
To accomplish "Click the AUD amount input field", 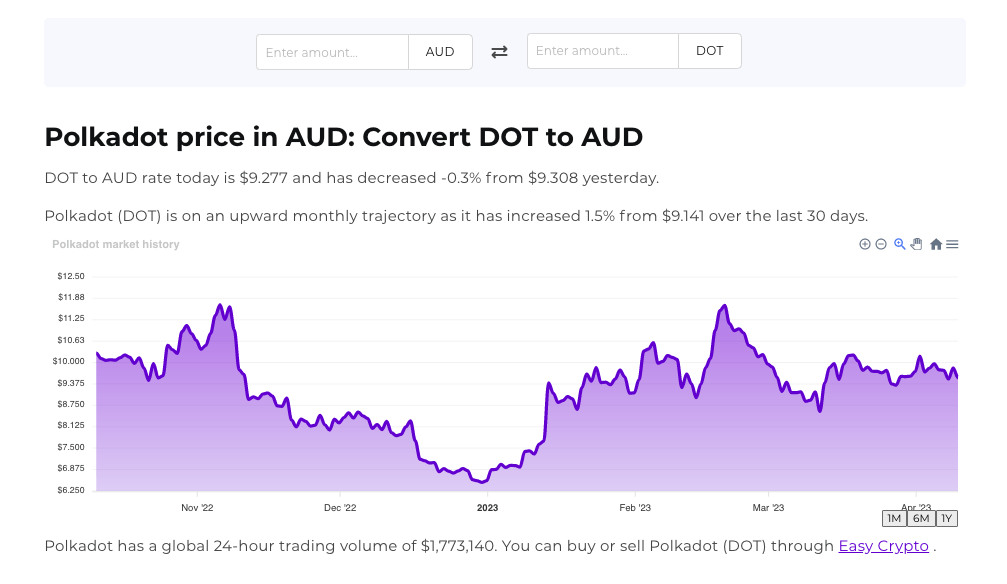I will click(332, 52).
